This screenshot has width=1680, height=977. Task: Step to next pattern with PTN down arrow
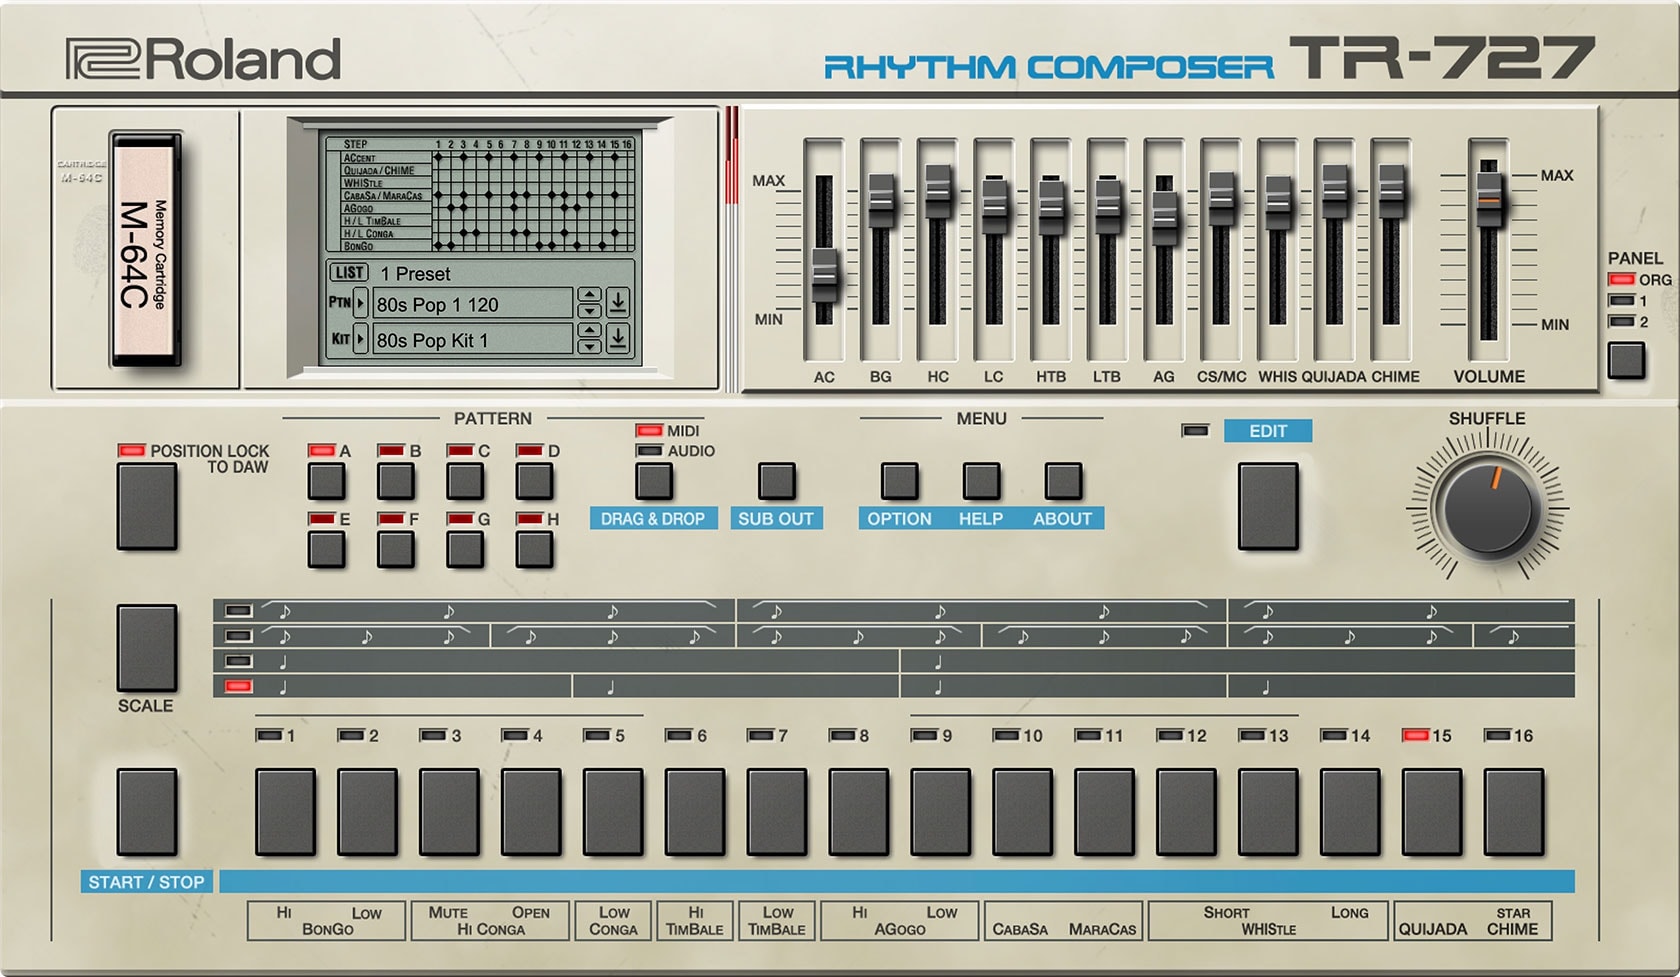(589, 311)
